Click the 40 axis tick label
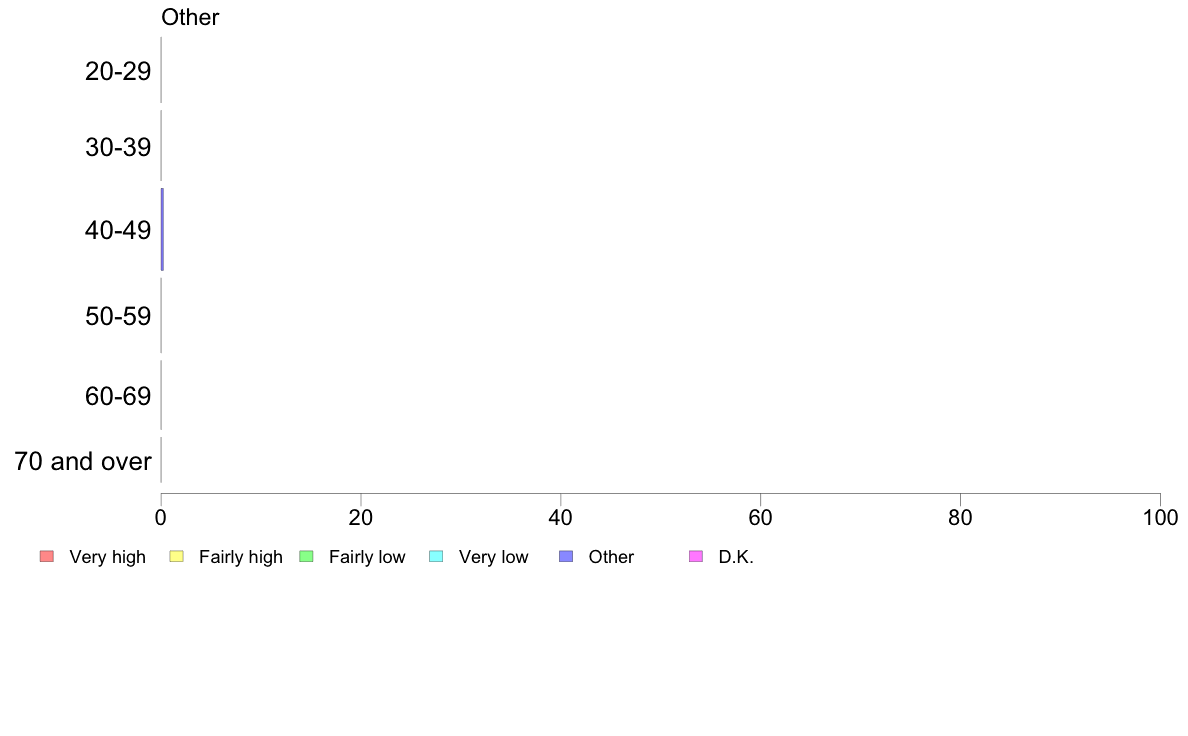 pos(560,518)
